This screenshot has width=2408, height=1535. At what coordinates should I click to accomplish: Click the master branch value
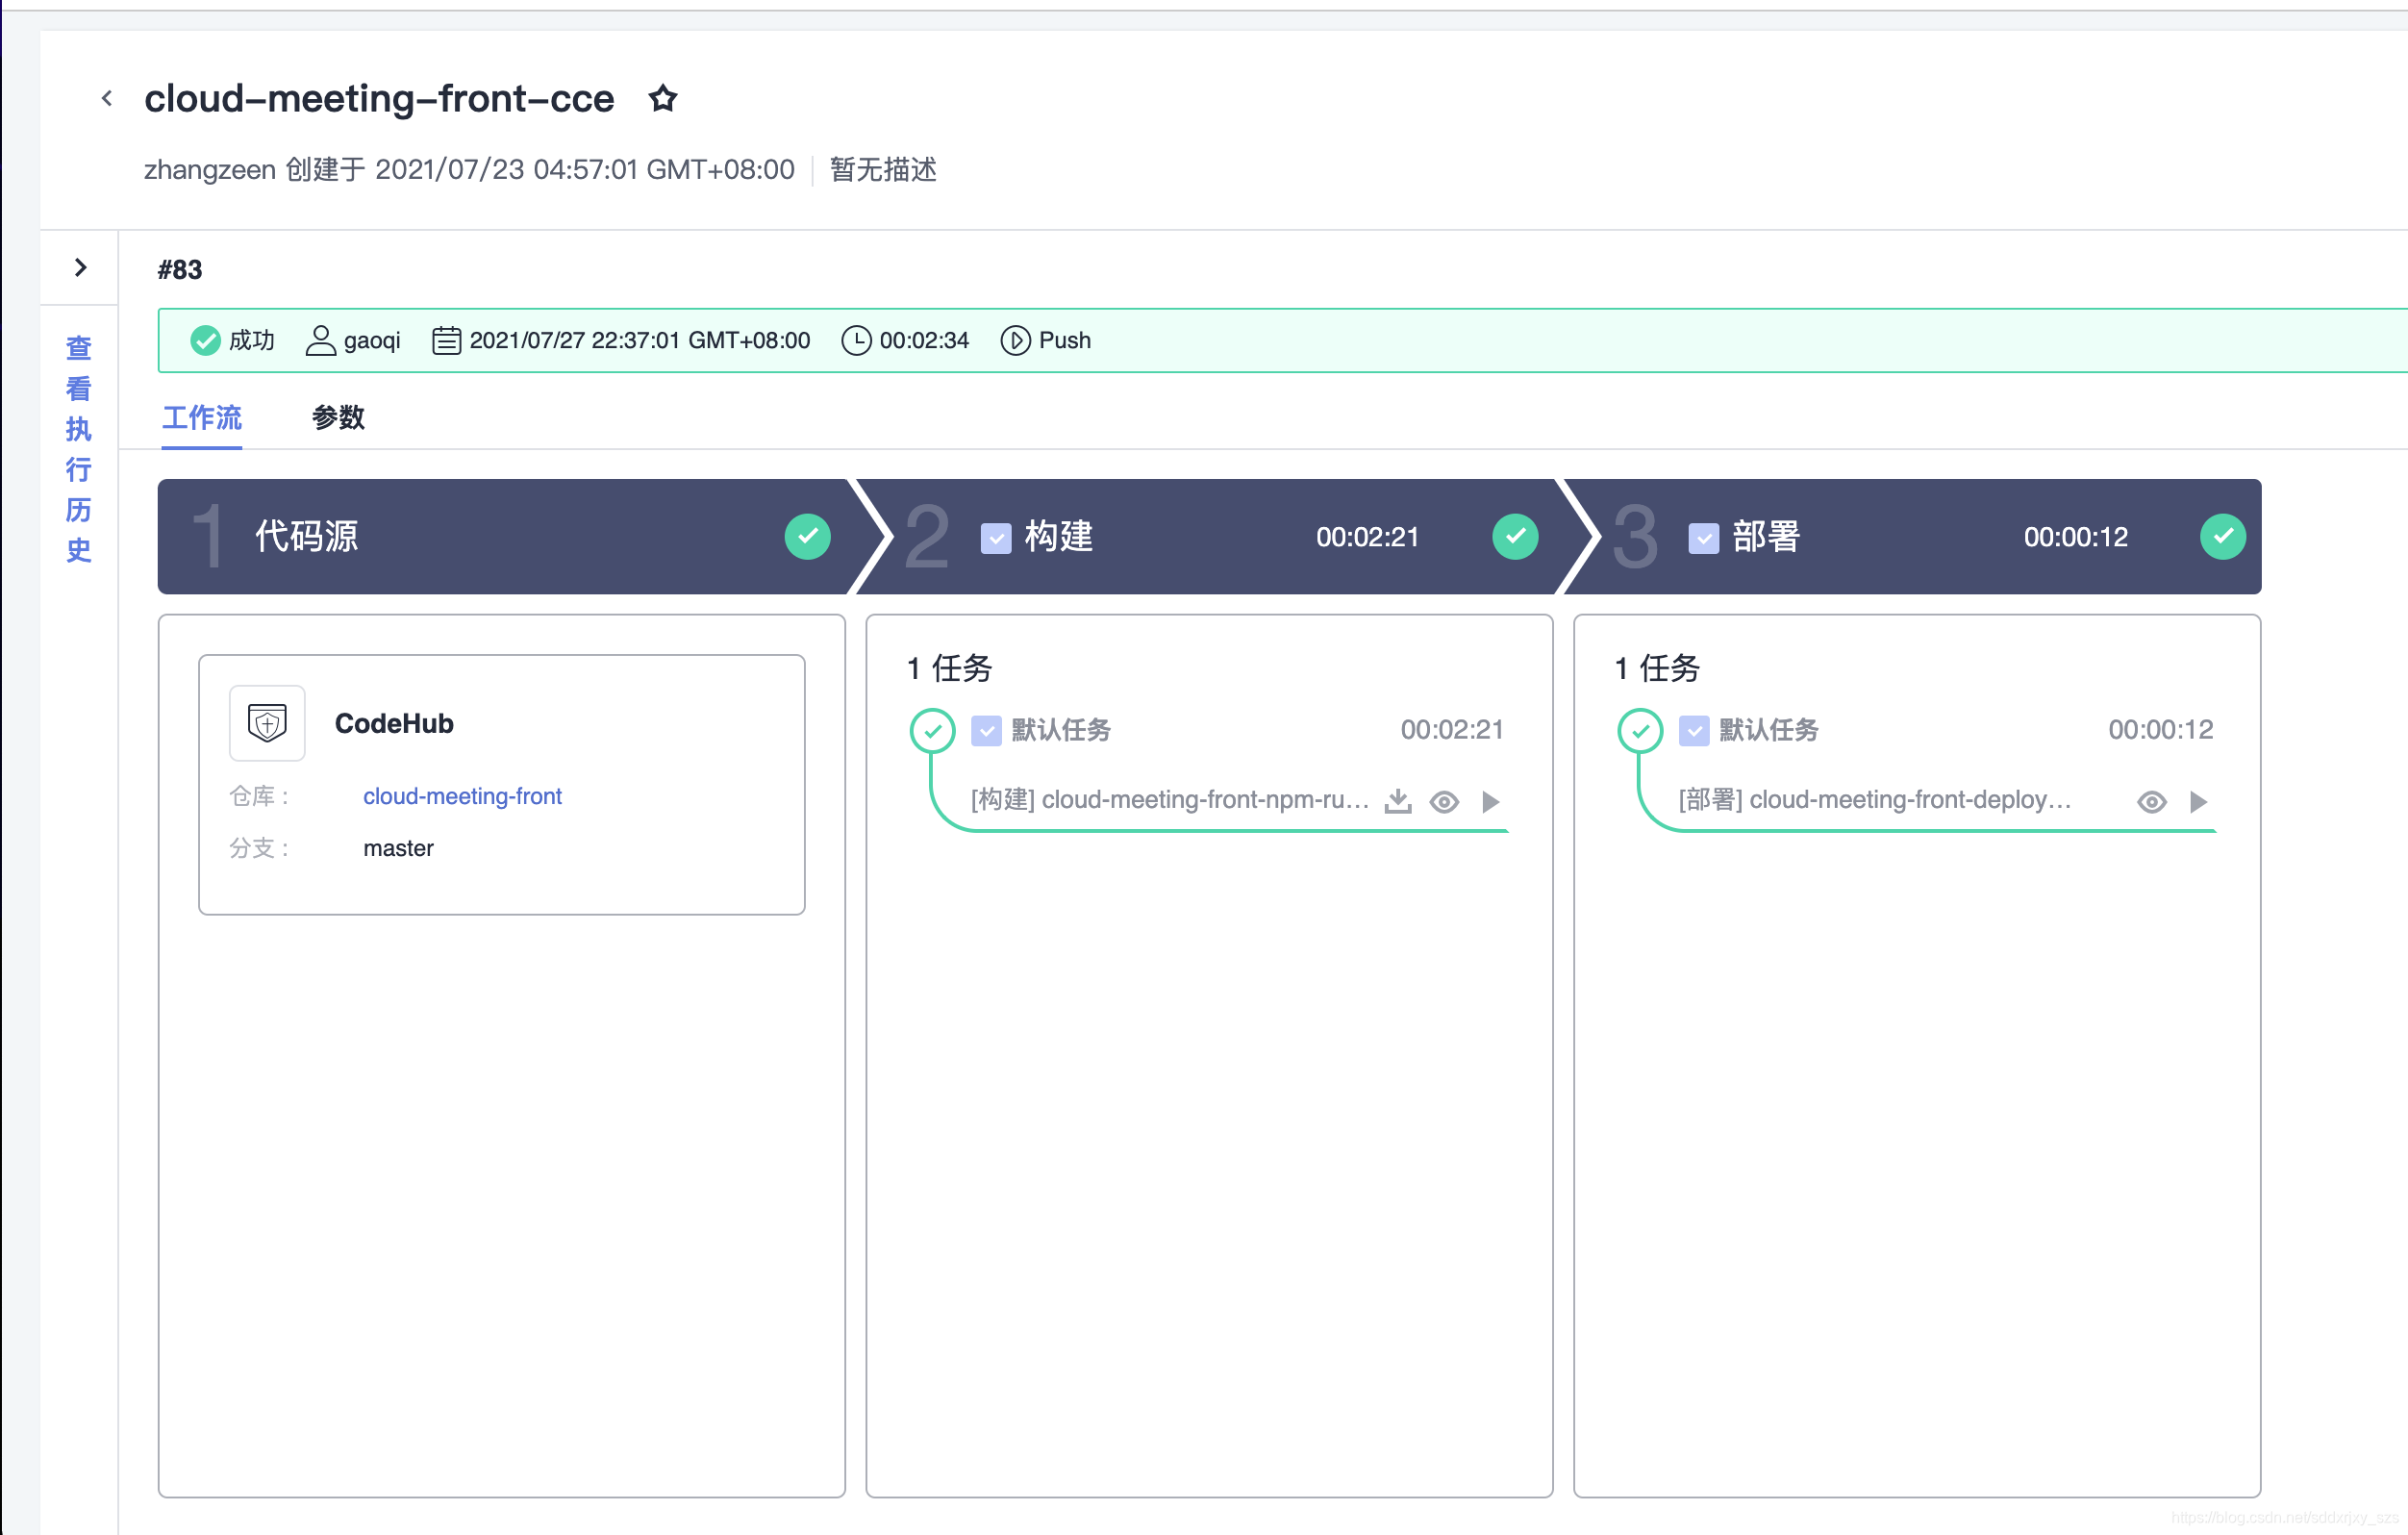pos(398,848)
